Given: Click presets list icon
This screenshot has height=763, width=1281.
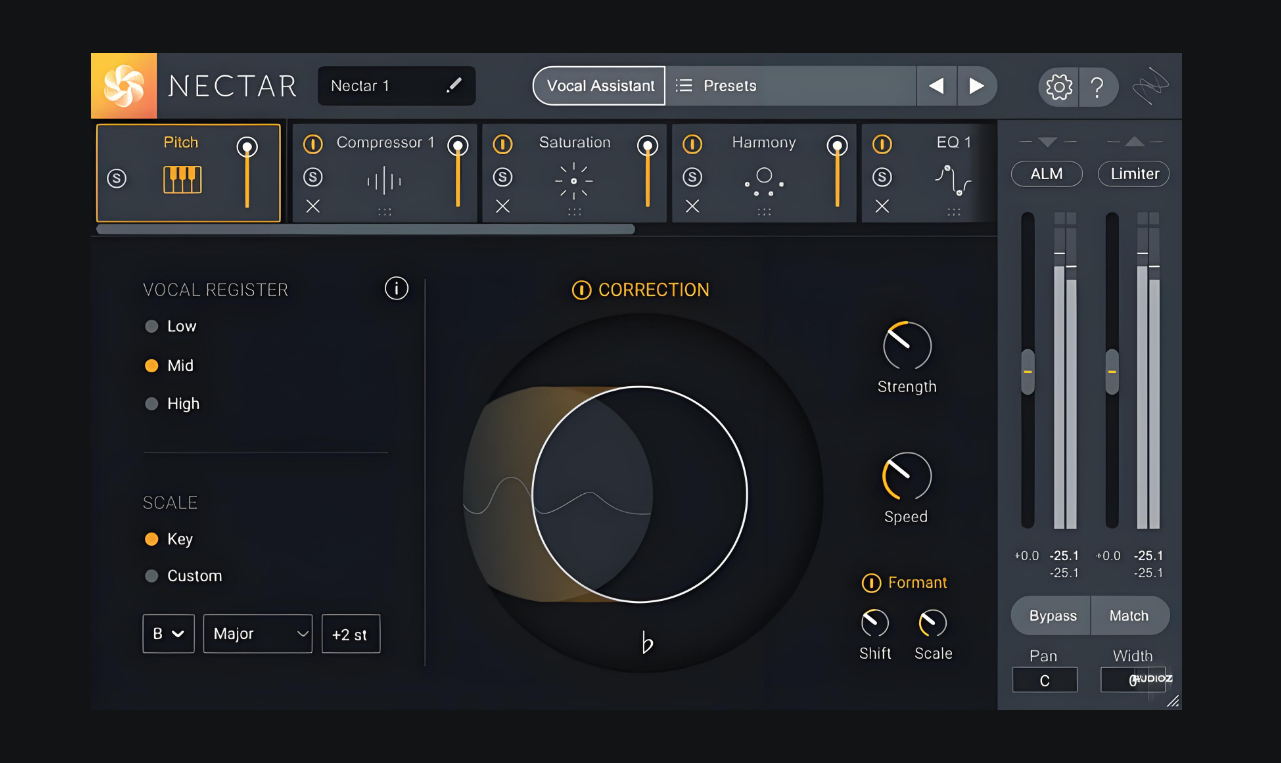Looking at the screenshot, I should (684, 86).
